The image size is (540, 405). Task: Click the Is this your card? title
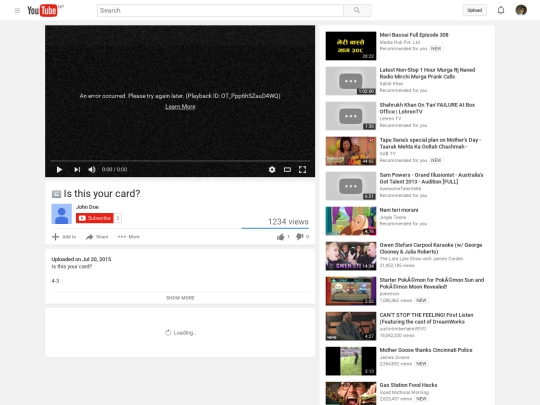coord(102,194)
